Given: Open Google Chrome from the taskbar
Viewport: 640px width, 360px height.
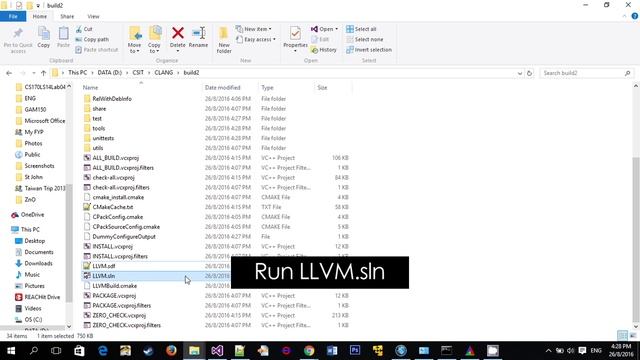Looking at the screenshot, I should pos(309,351).
